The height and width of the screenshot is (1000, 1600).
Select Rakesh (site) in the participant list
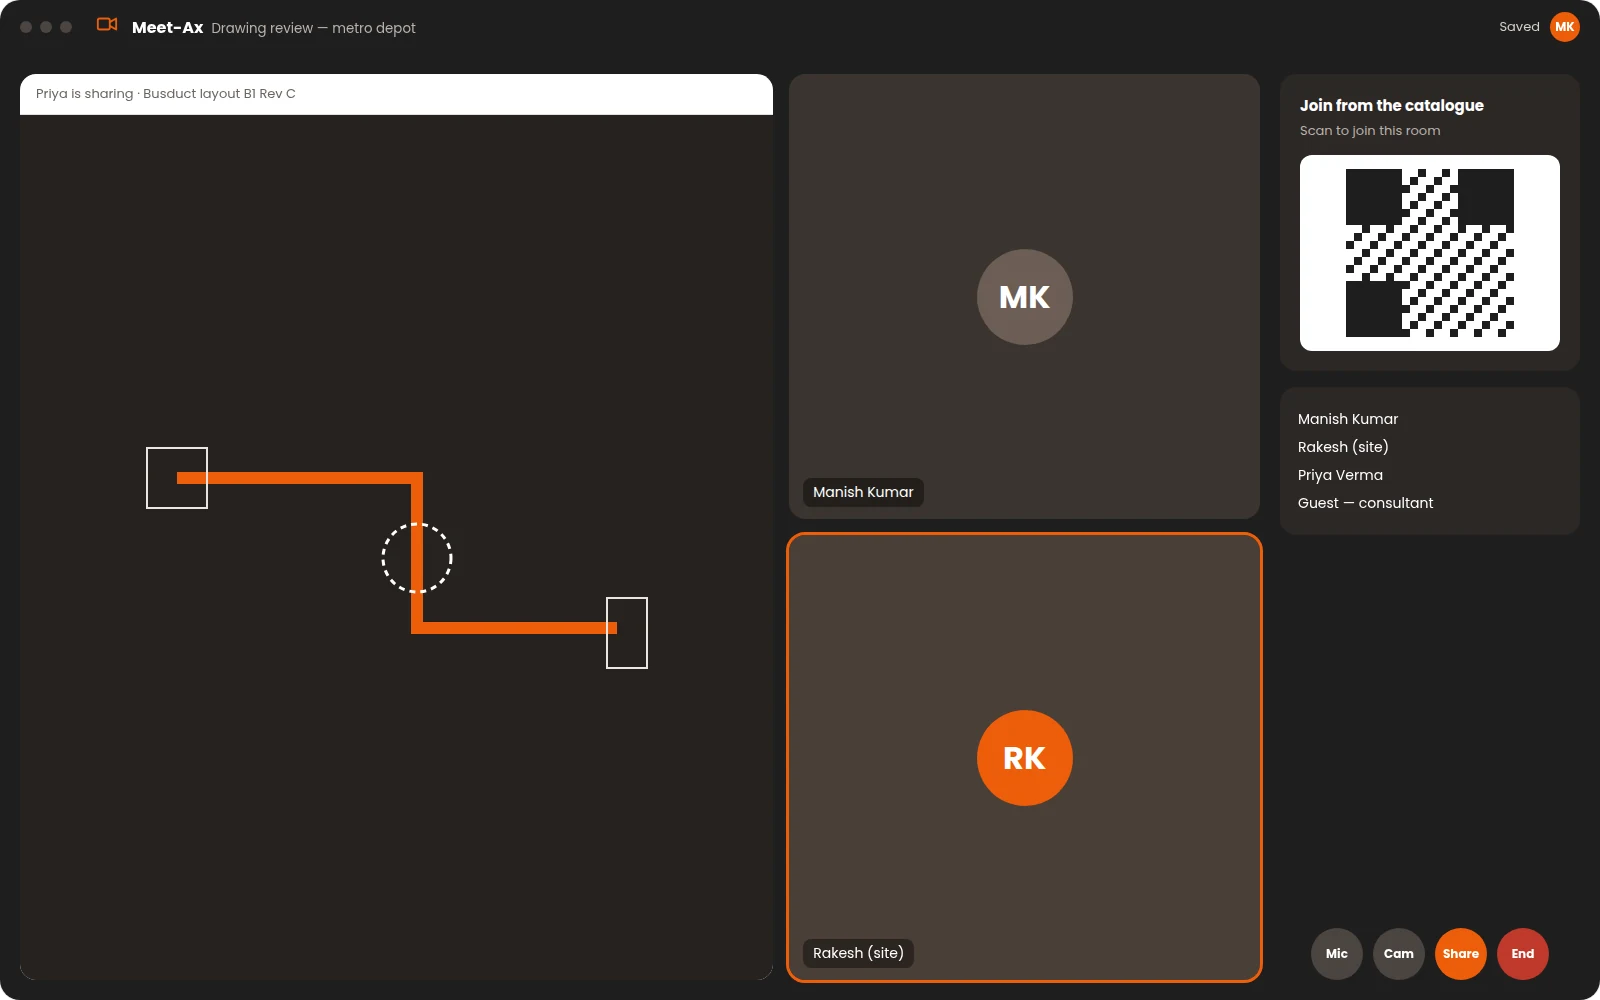click(x=1343, y=447)
